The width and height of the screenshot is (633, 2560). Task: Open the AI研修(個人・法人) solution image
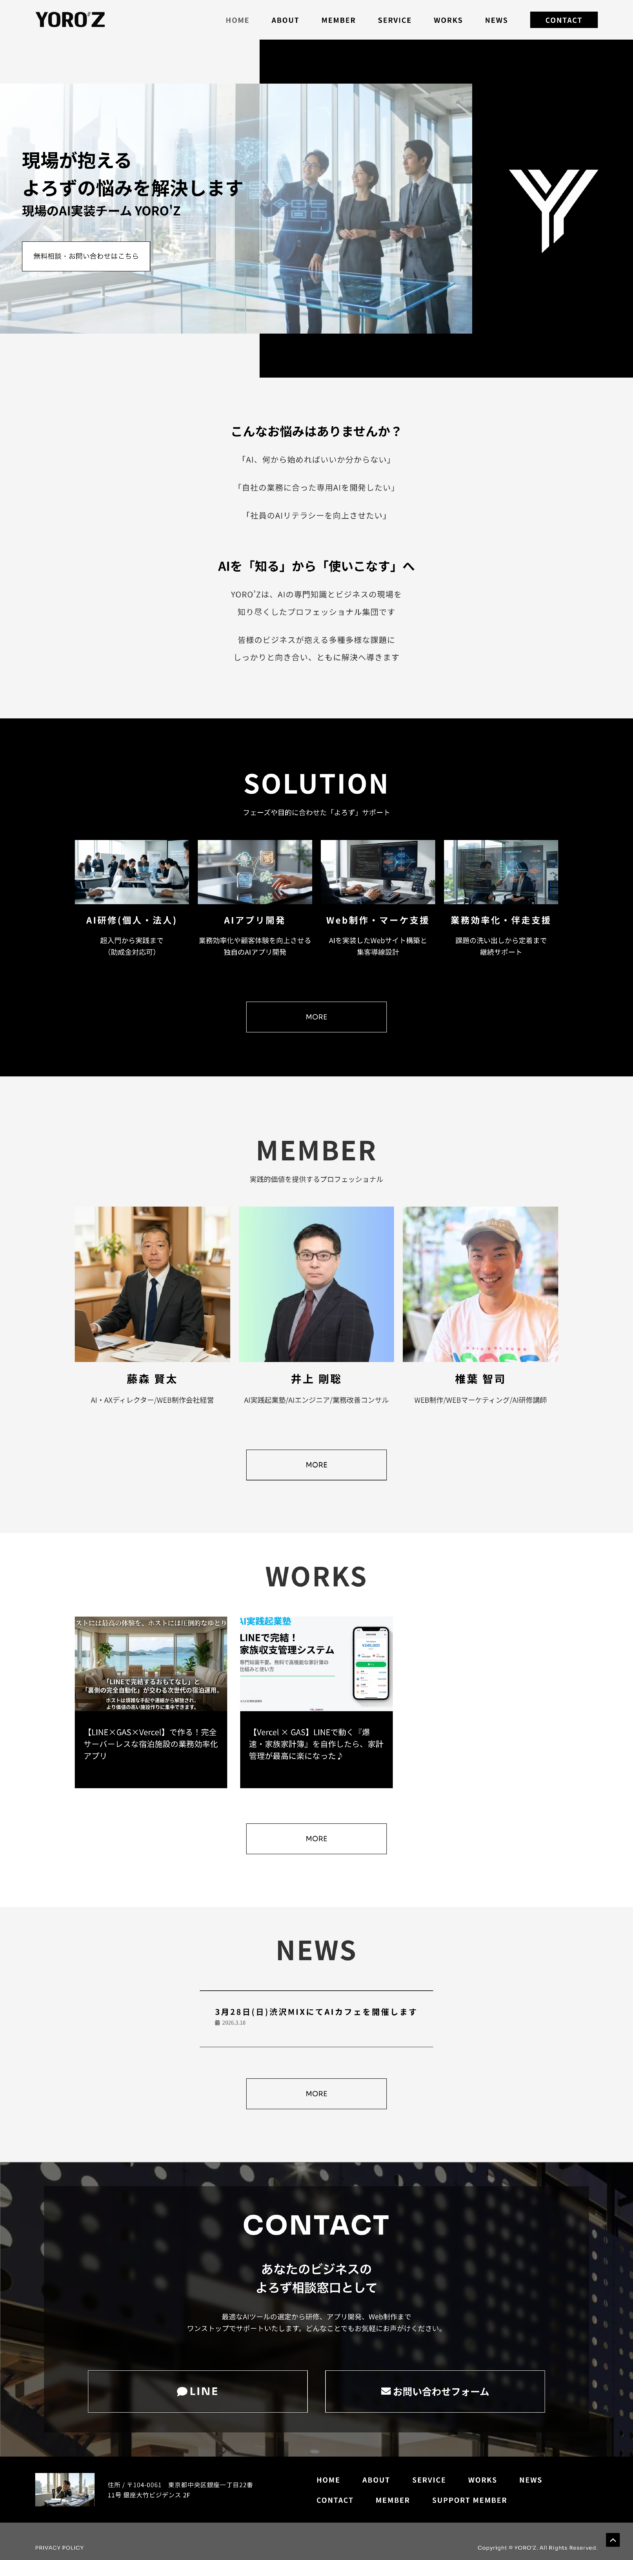(132, 871)
